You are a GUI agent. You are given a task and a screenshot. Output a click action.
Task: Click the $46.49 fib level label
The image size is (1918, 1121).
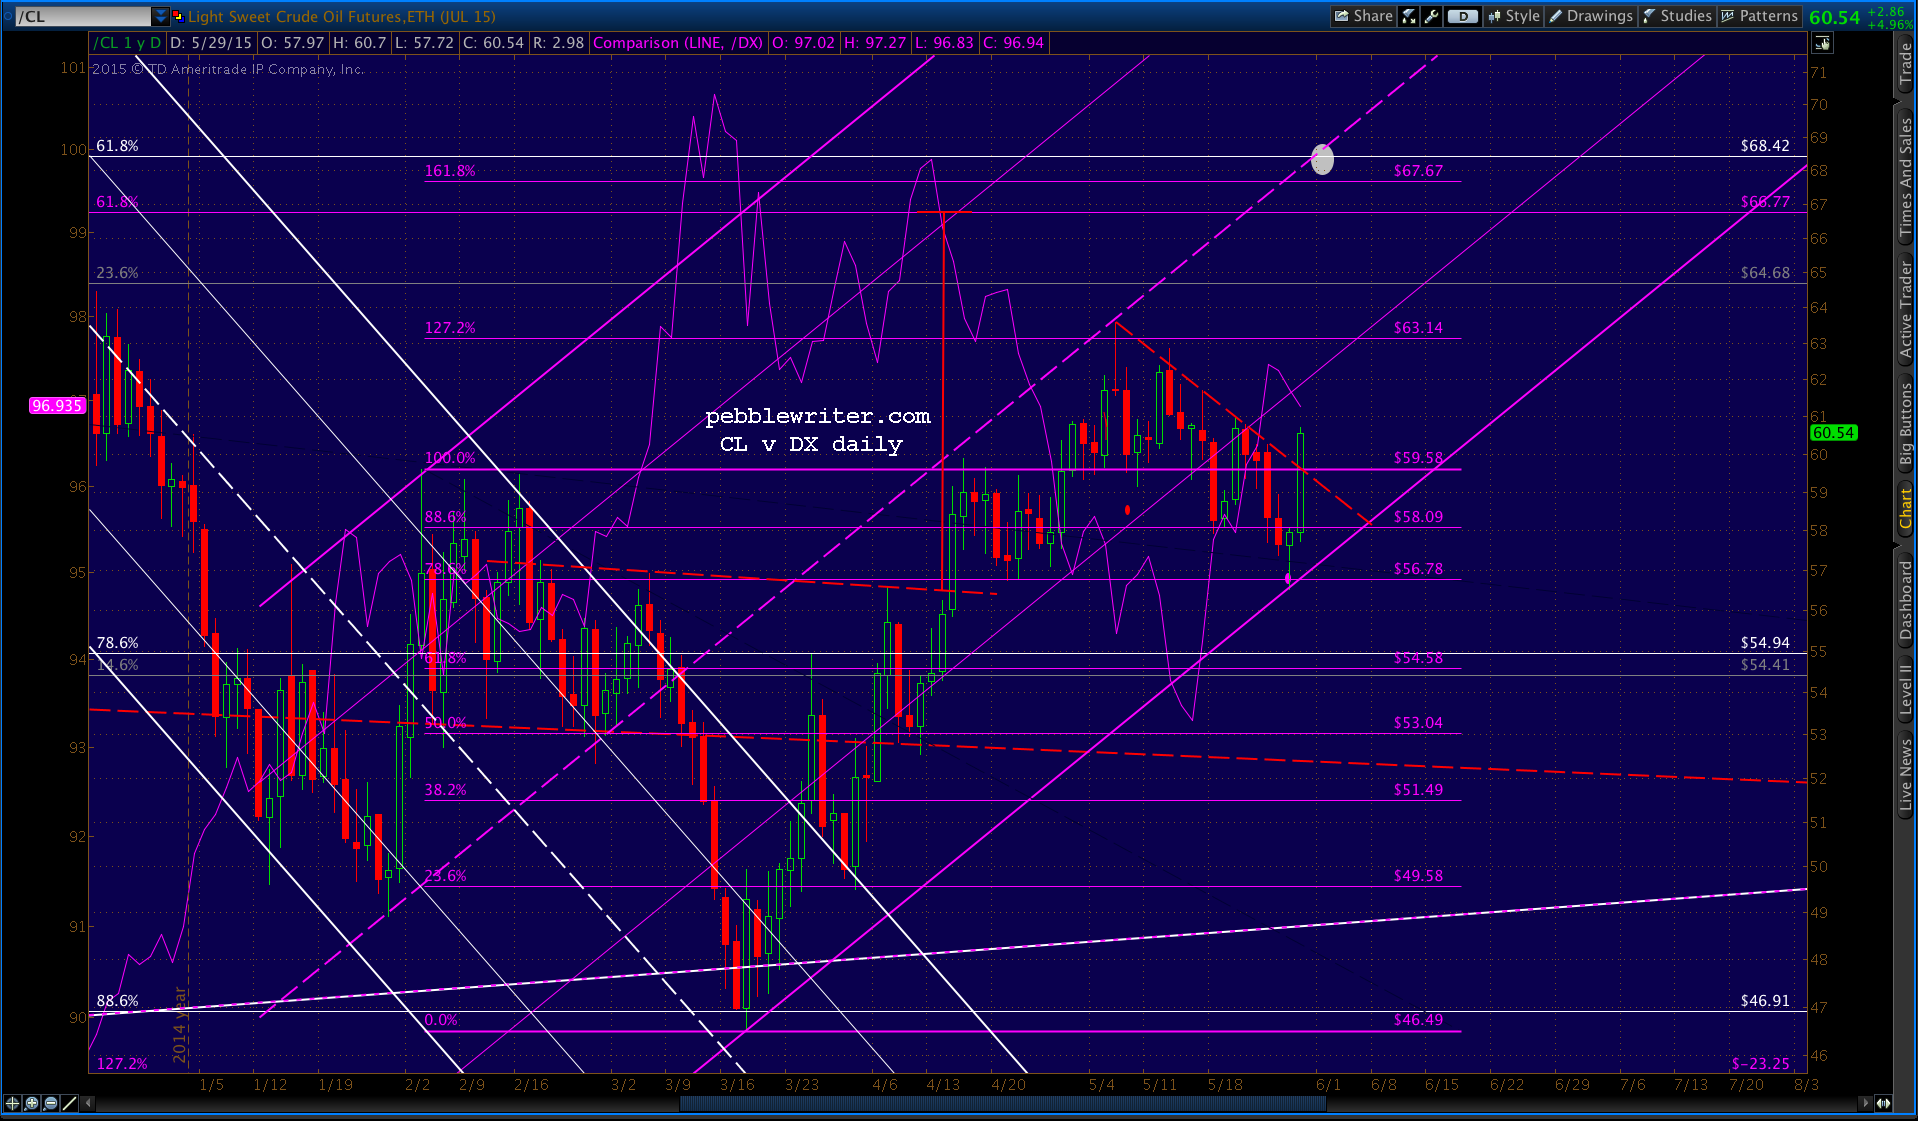pos(1418,1020)
